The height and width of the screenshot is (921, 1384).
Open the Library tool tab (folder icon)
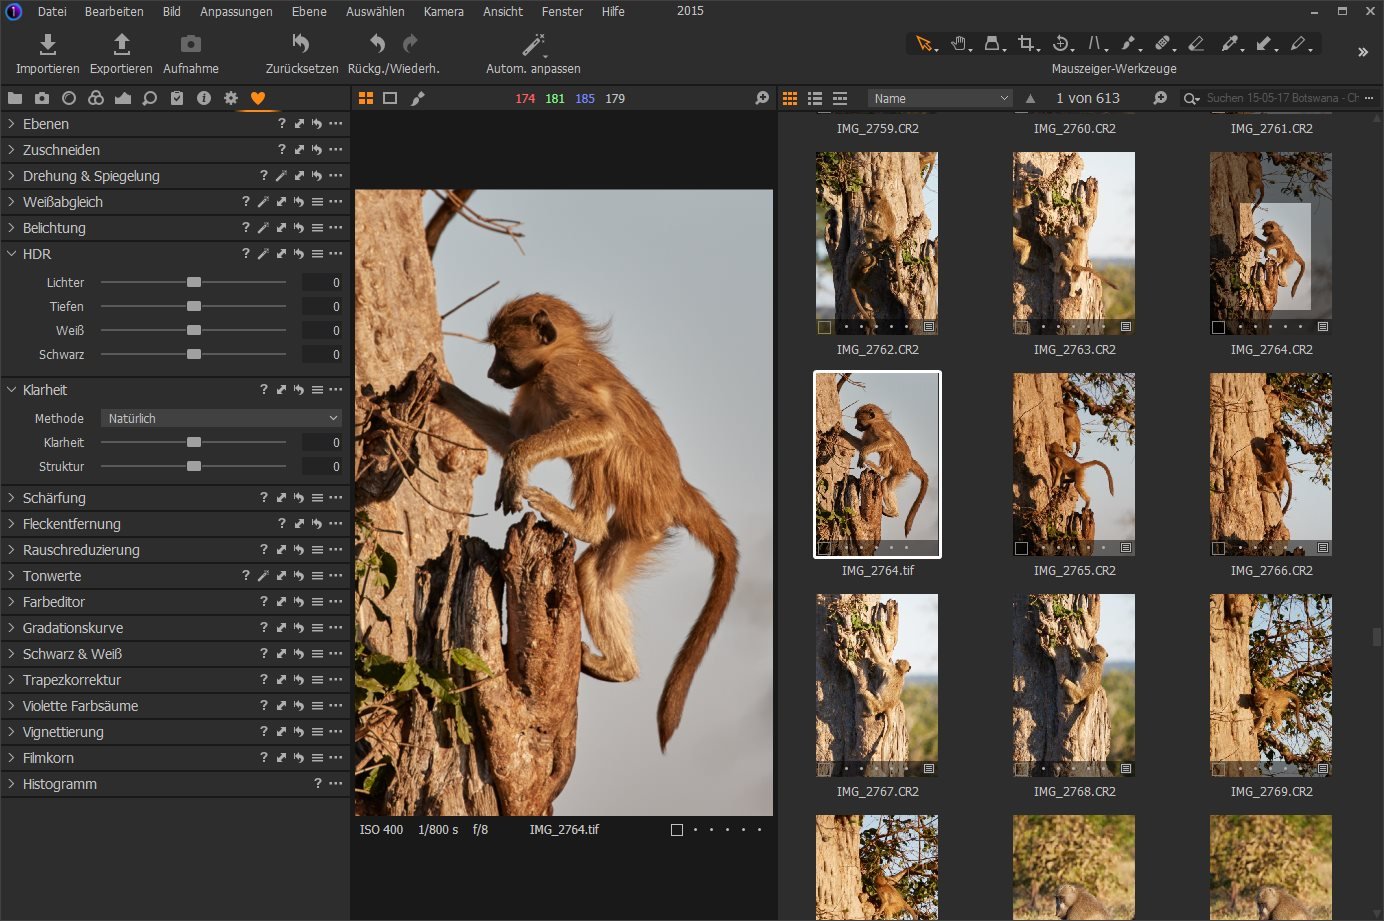[15, 98]
